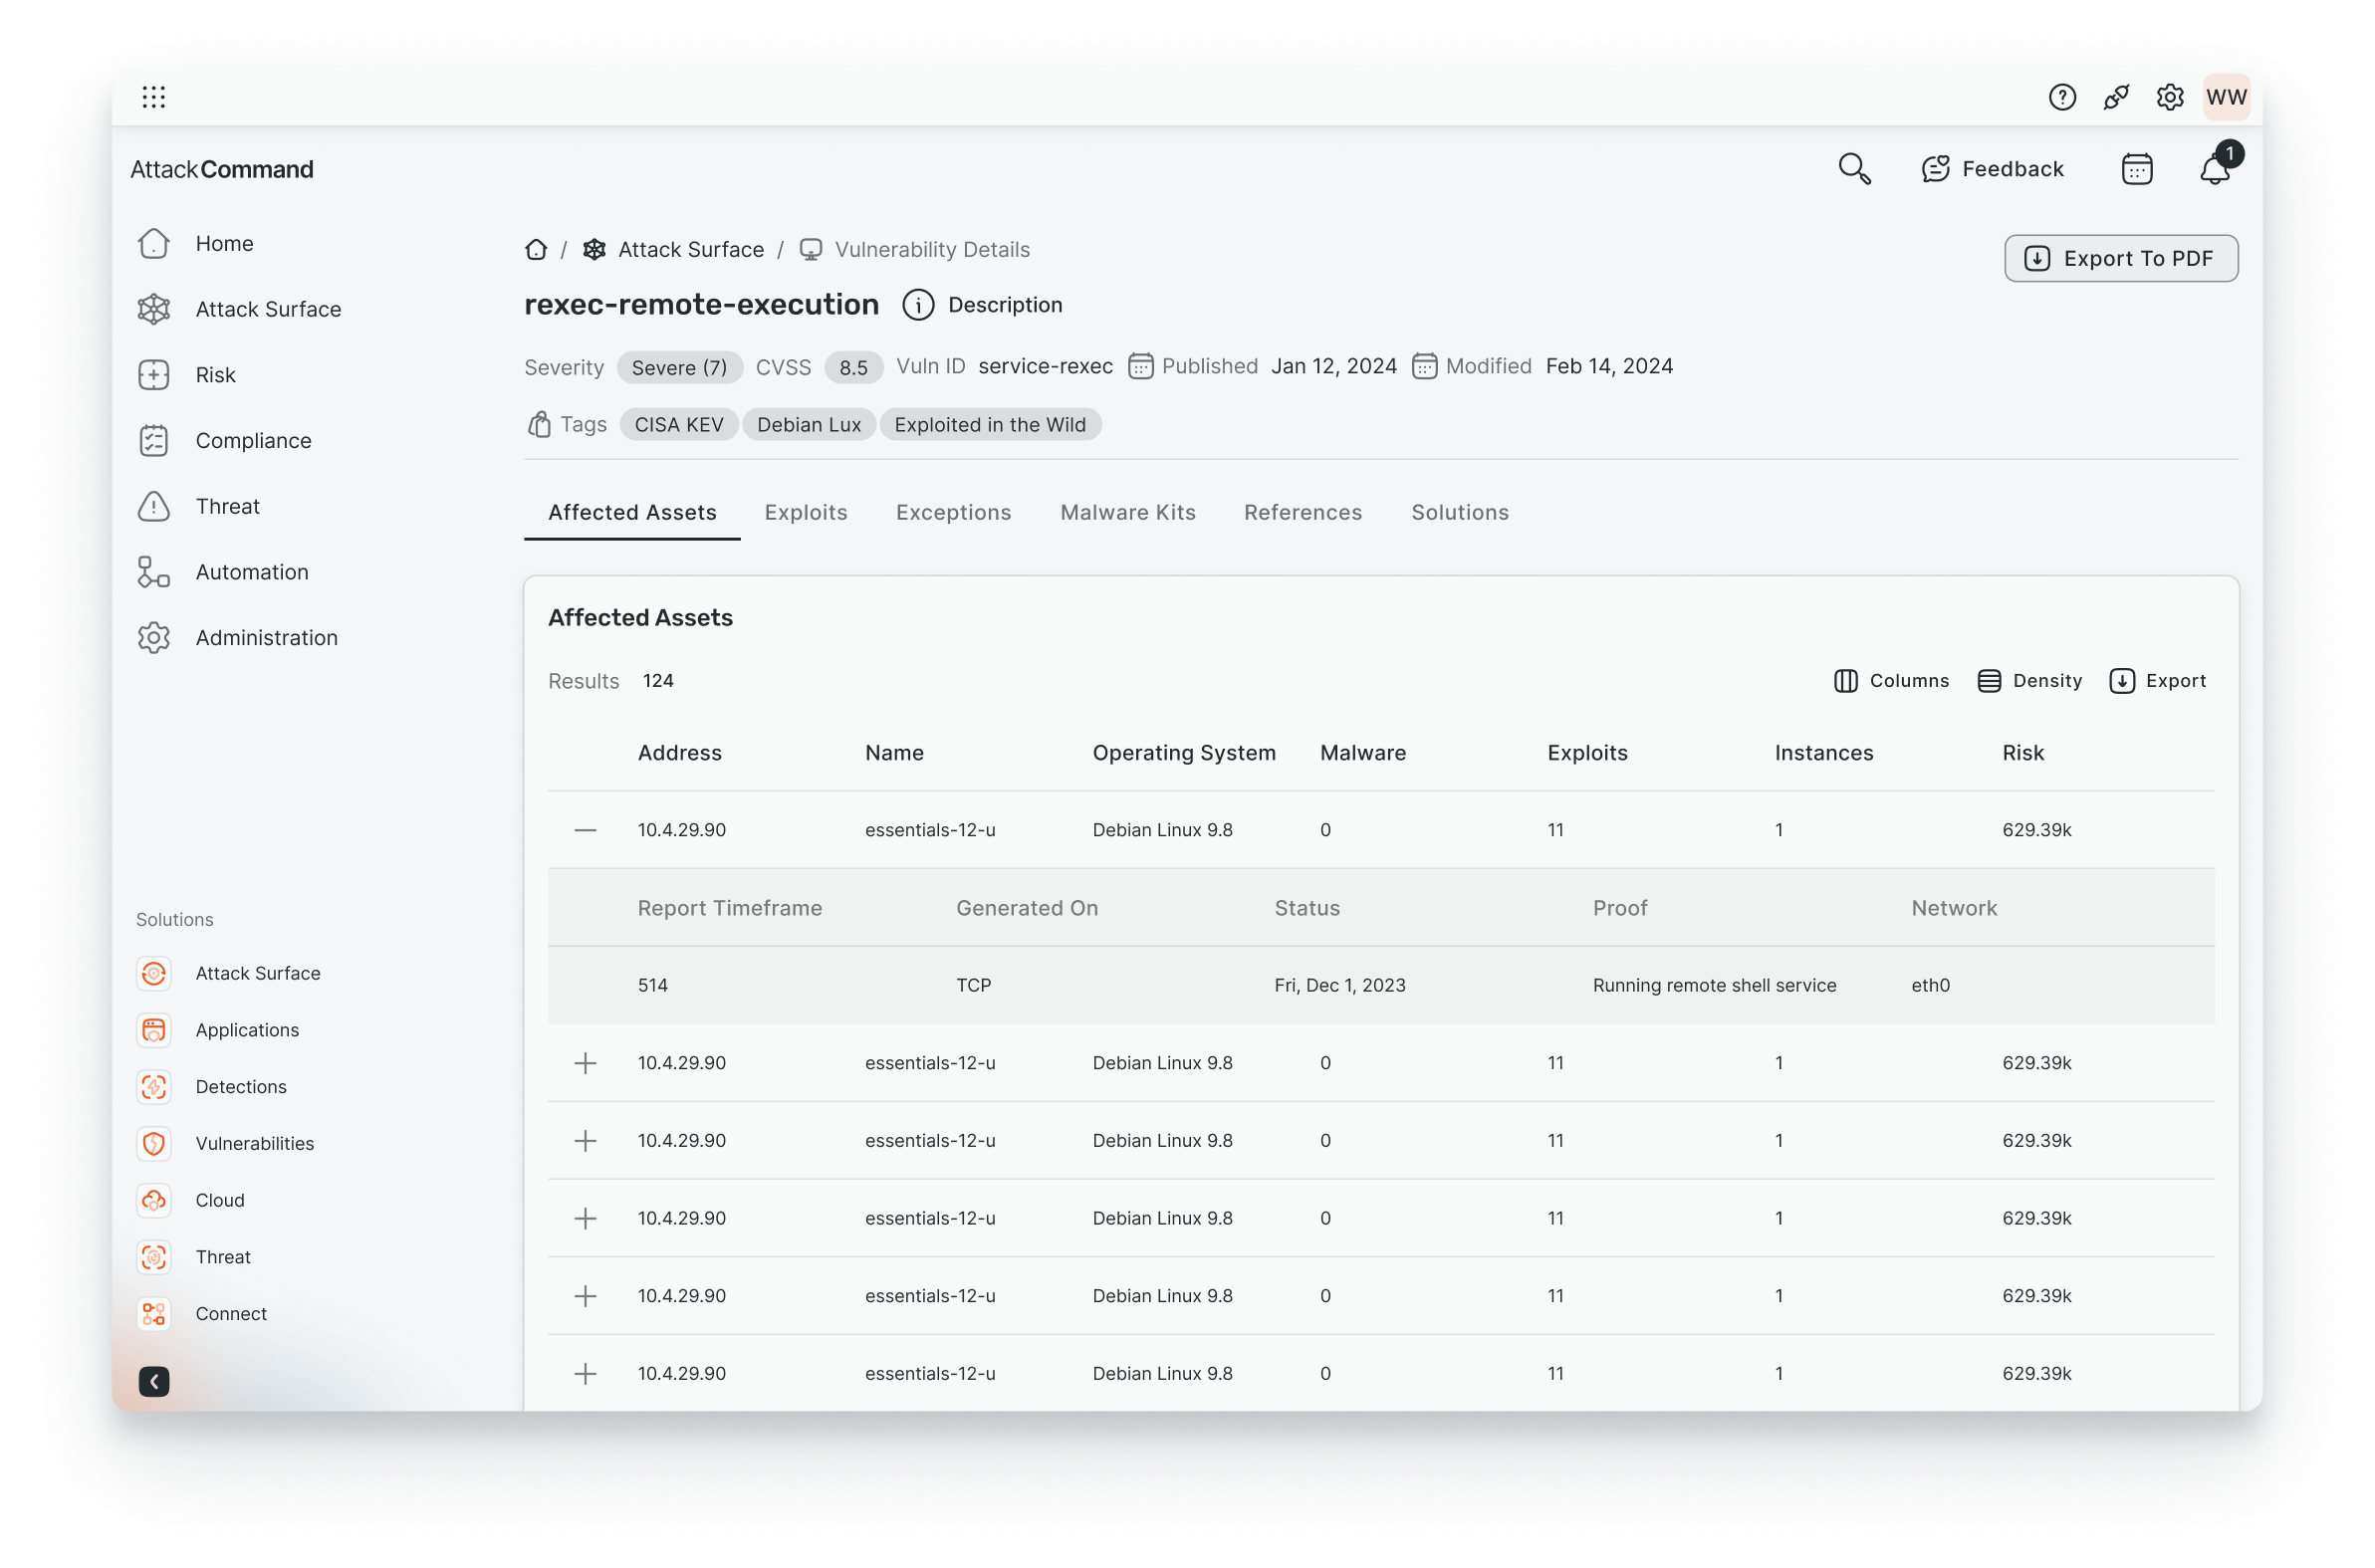Screen dimensions: 2375x1568
Task: Expand the second 10.4.29.90 asset row
Action: pyautogui.click(x=585, y=1063)
